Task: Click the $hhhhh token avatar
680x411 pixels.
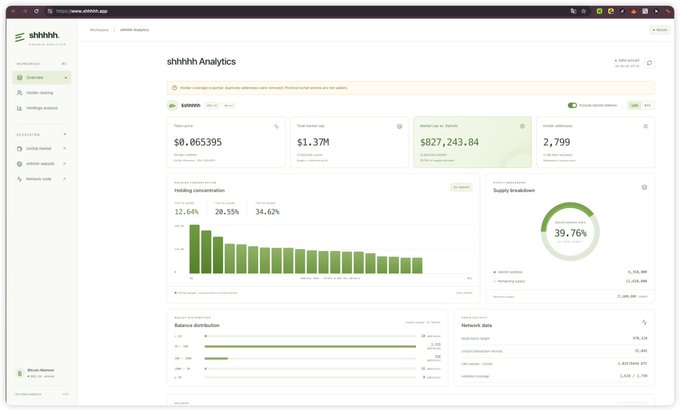Action: [173, 105]
